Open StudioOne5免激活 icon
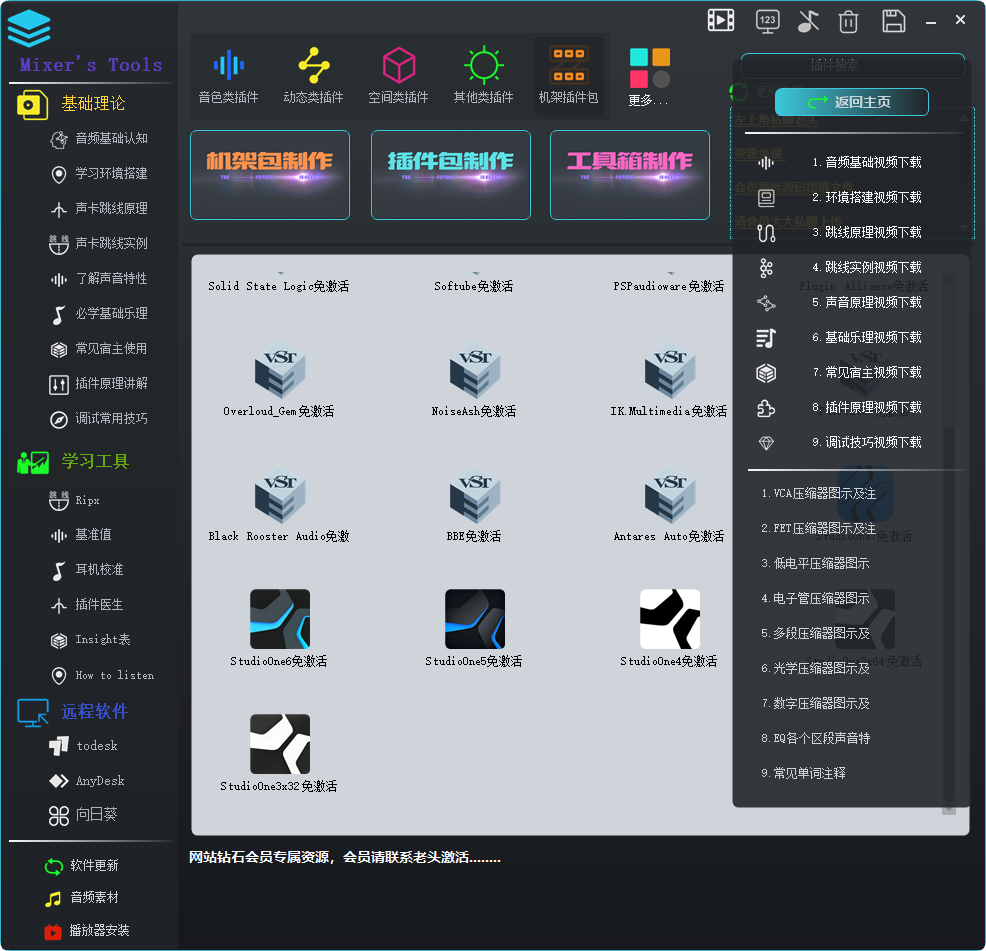Image resolution: width=986 pixels, height=951 pixels. (475, 619)
